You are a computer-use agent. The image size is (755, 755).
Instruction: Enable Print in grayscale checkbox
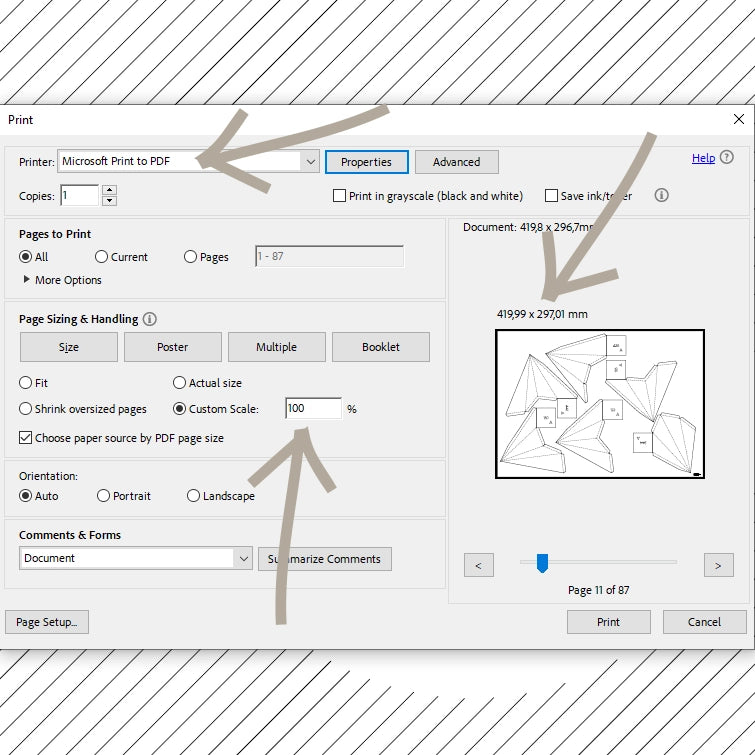pos(340,196)
